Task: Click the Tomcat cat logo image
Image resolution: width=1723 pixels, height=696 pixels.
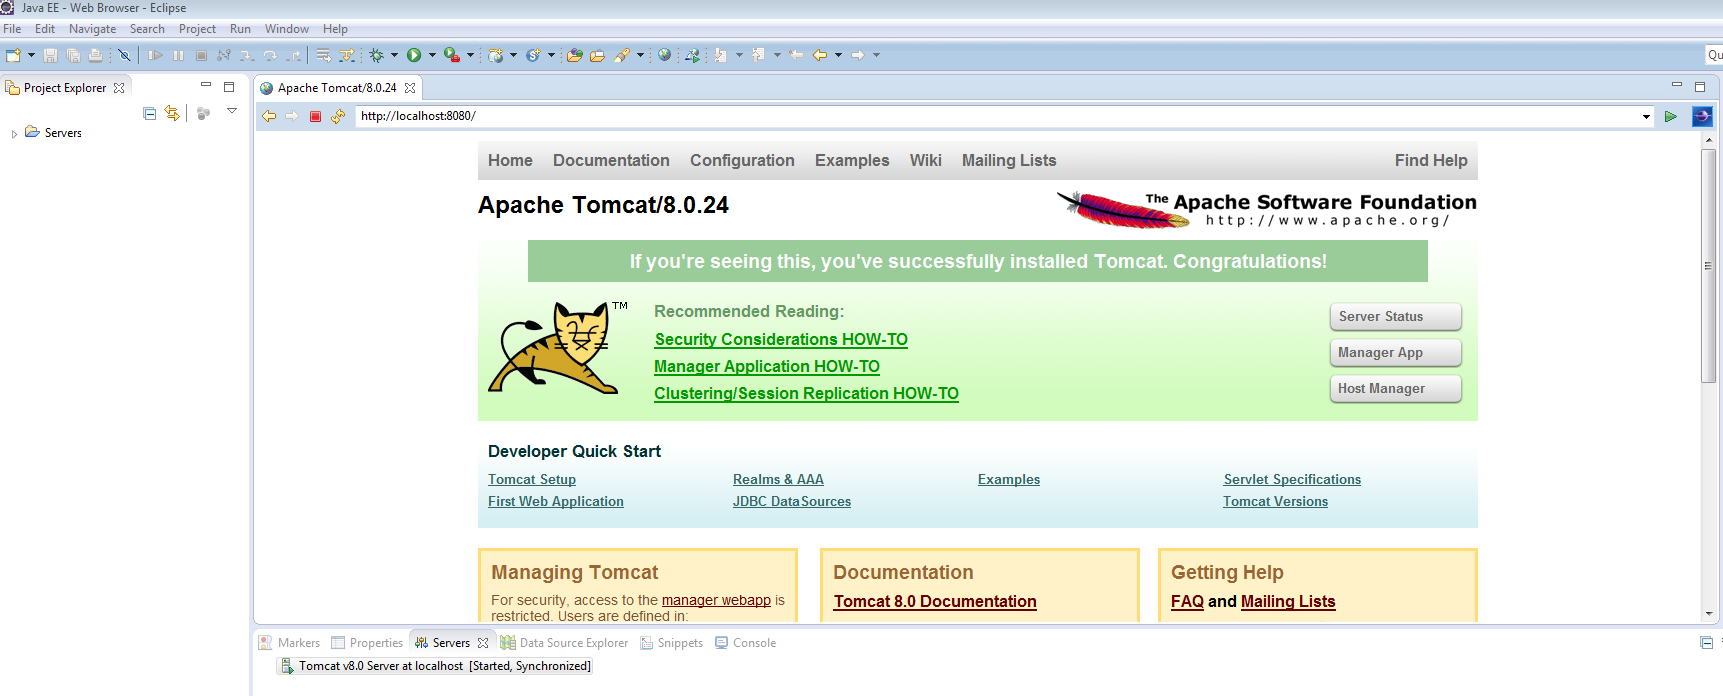Action: point(558,349)
